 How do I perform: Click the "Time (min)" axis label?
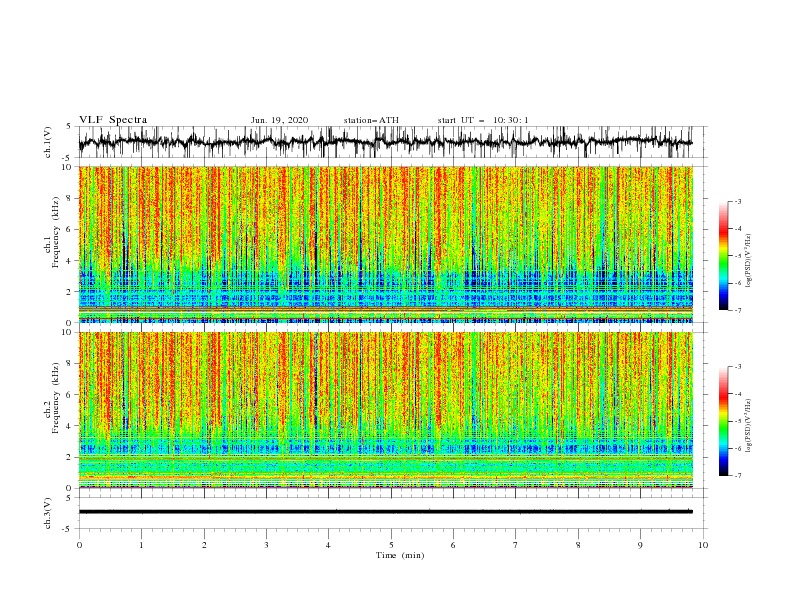(400, 555)
